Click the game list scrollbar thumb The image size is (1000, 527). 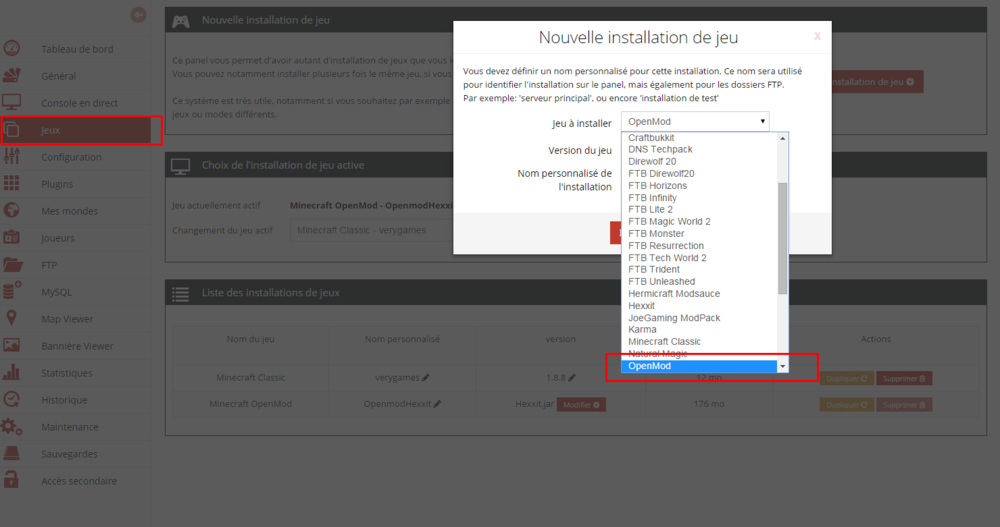(x=783, y=238)
